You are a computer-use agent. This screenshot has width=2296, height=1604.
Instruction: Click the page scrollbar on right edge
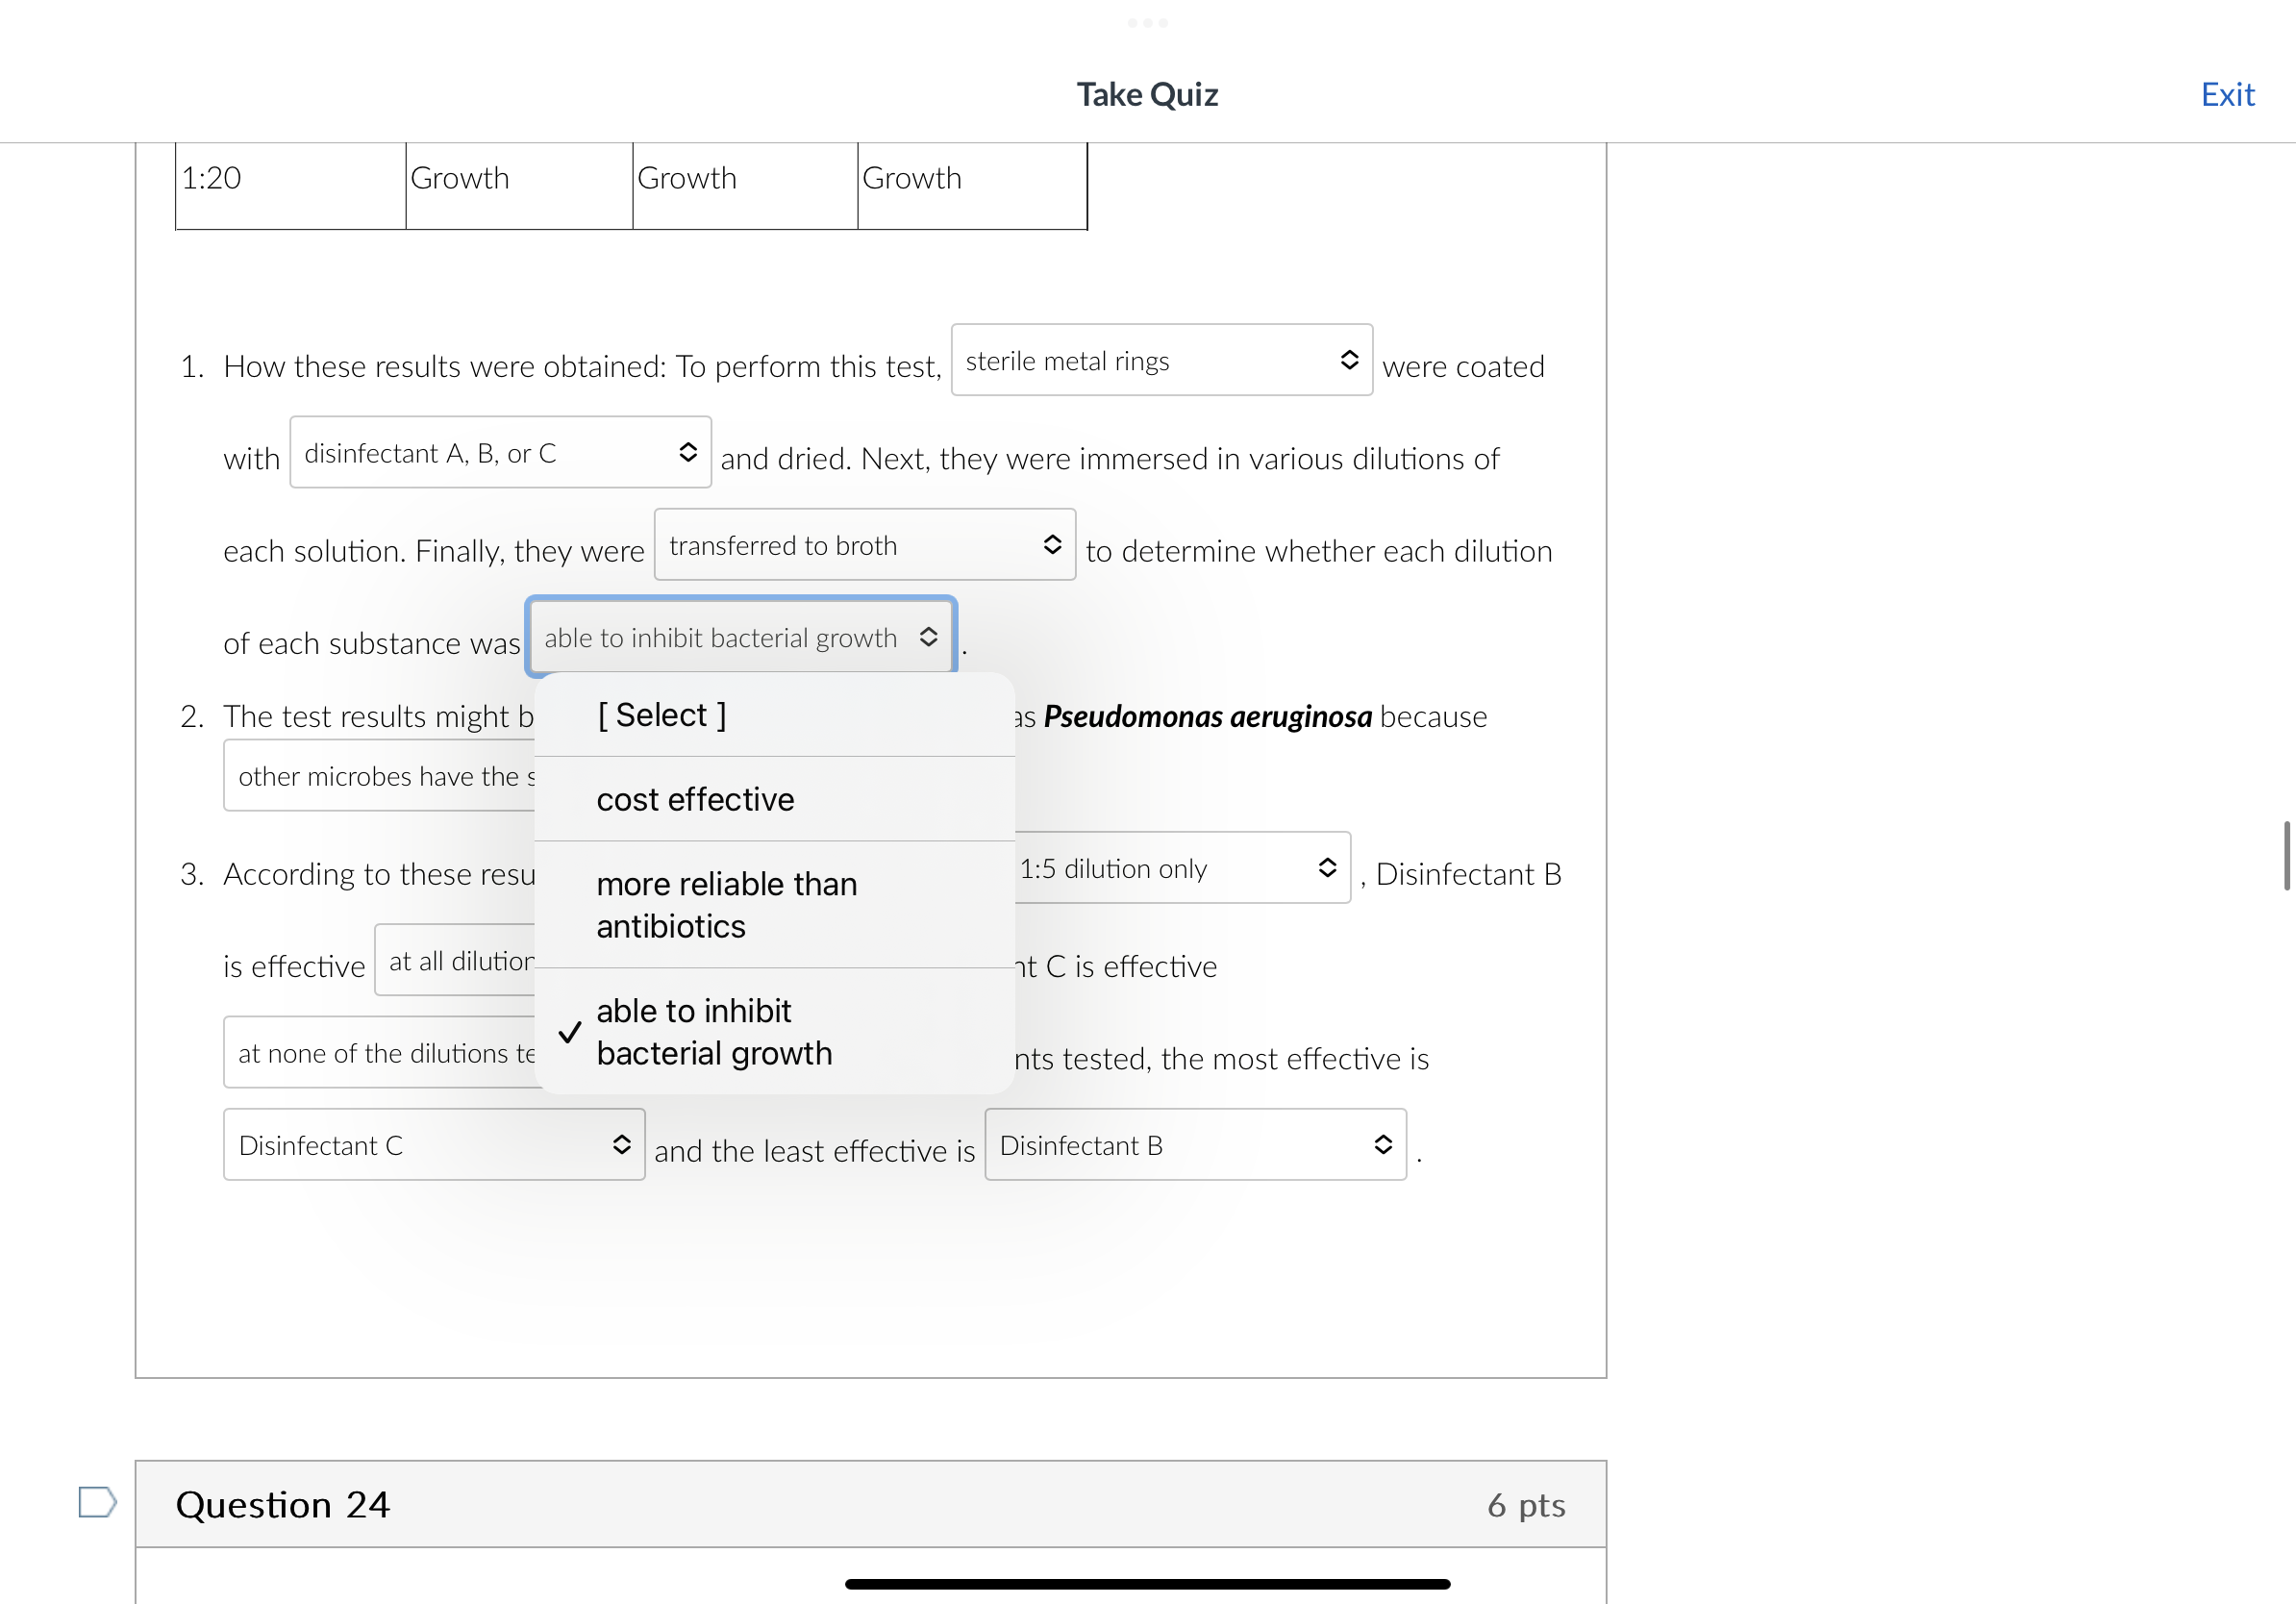click(x=2285, y=855)
